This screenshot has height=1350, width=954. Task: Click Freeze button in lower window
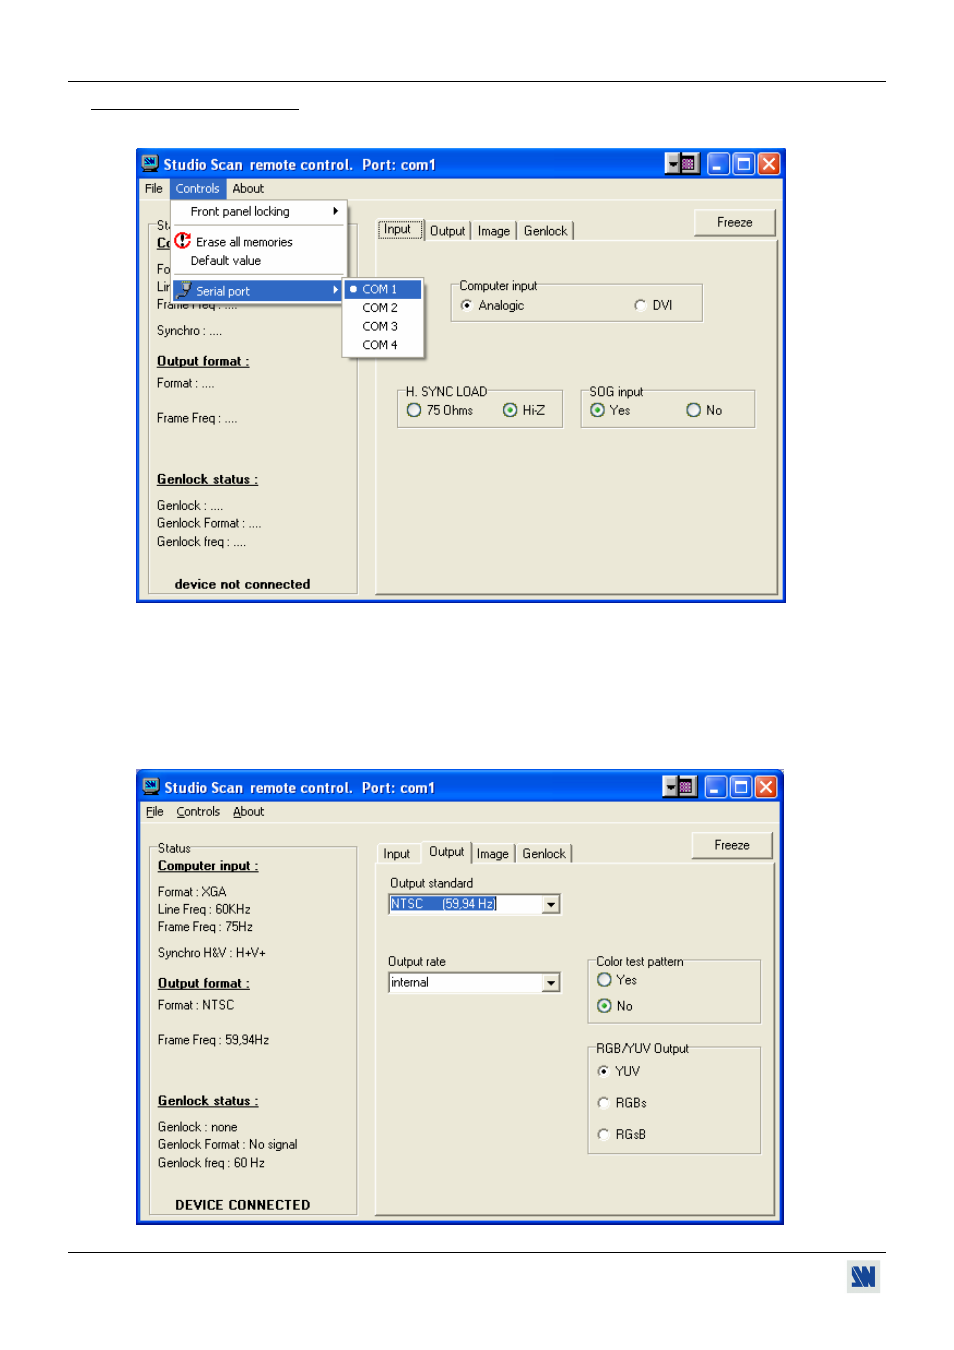click(732, 845)
